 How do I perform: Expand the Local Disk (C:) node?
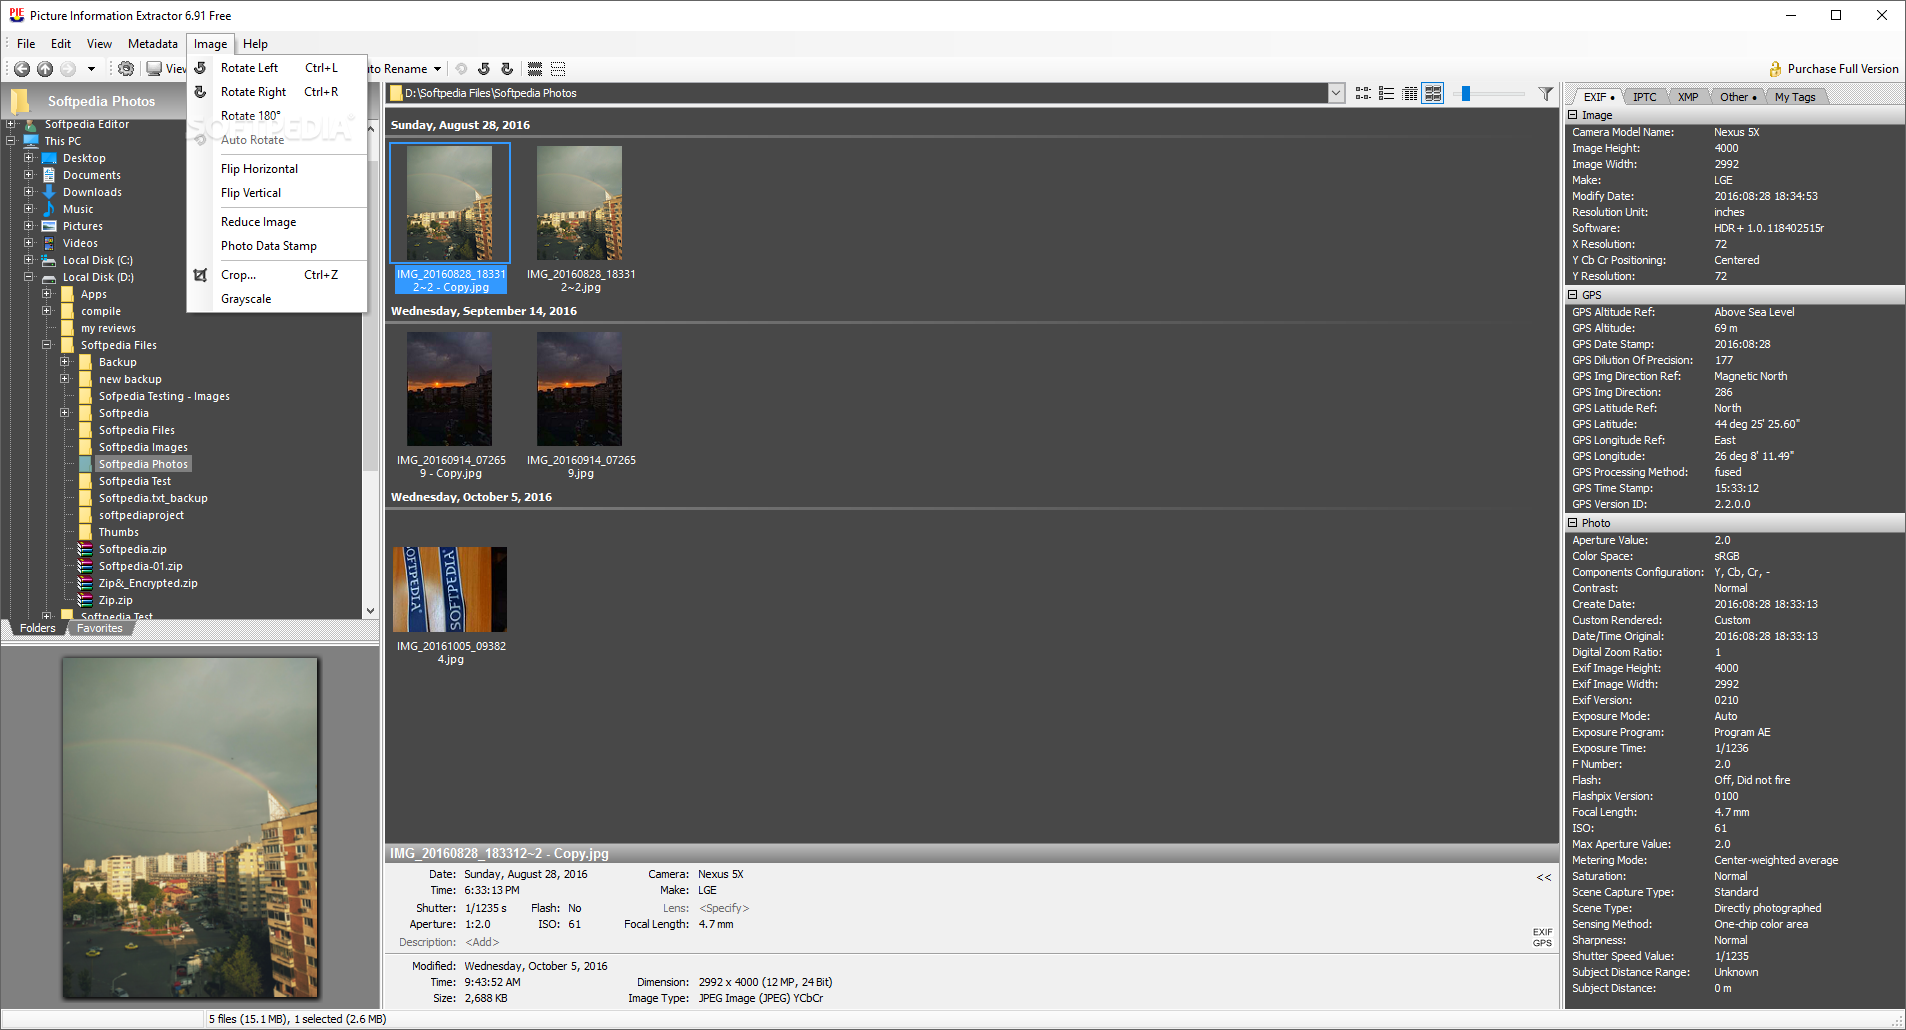pos(29,260)
